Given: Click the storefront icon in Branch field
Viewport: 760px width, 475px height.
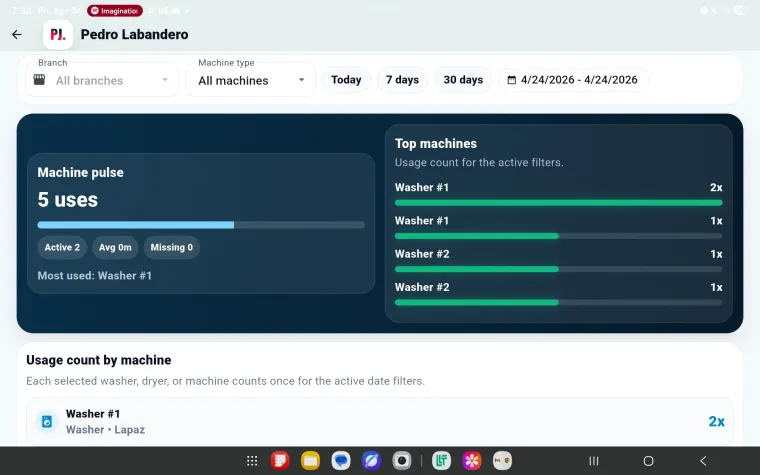Looking at the screenshot, I should [39, 79].
